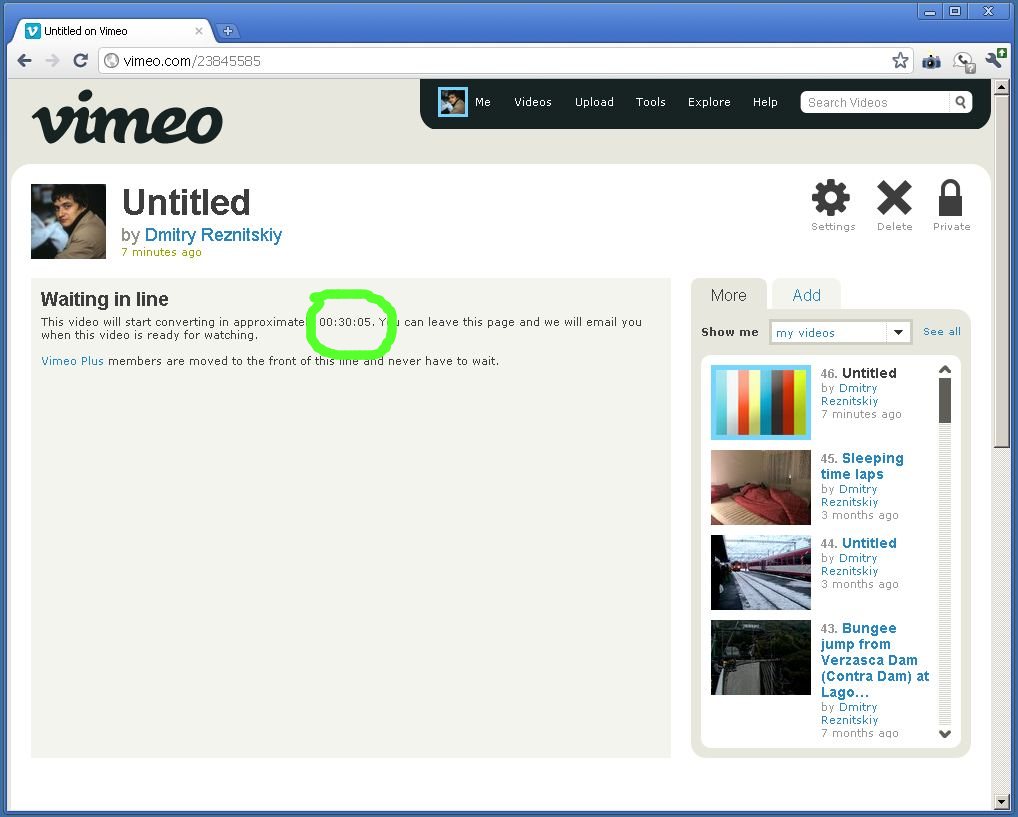This screenshot has height=817, width=1018.
Task: Click the browser back arrow
Action: [25, 61]
